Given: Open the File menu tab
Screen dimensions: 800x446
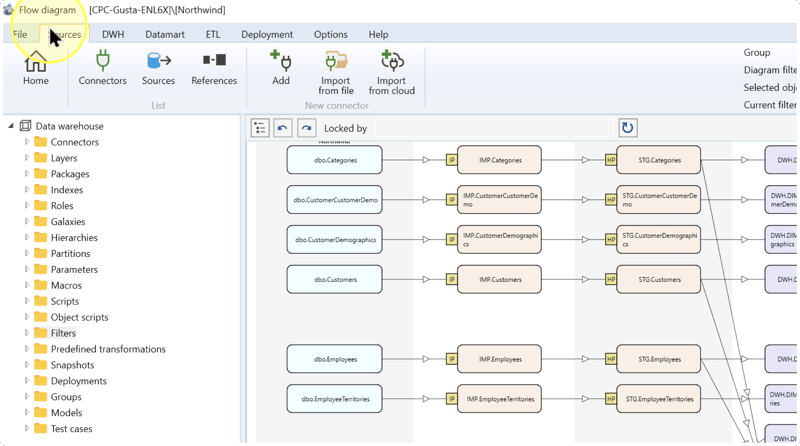Looking at the screenshot, I should click(20, 34).
